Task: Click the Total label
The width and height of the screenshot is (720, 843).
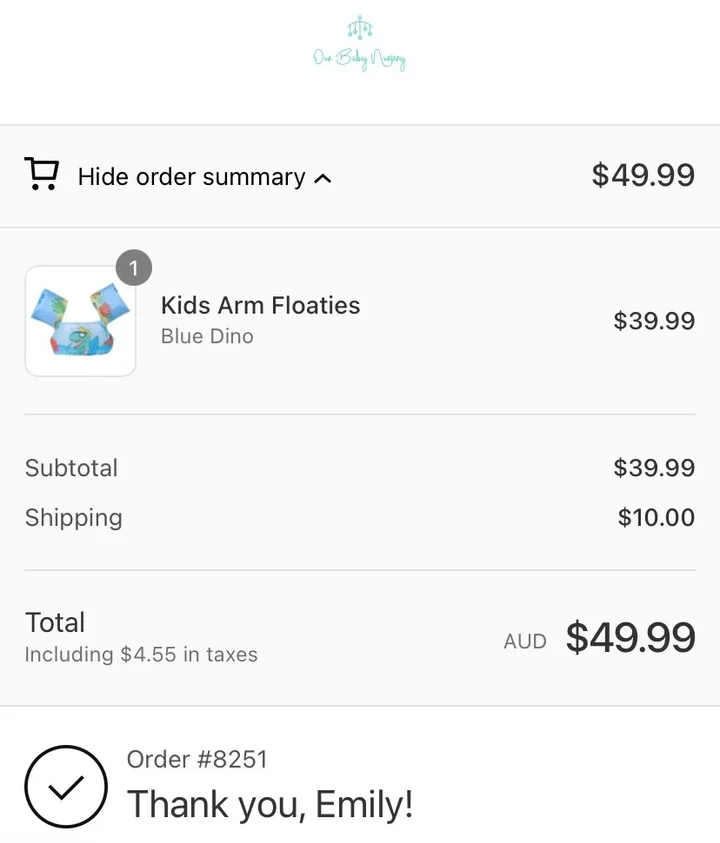Action: 55,622
